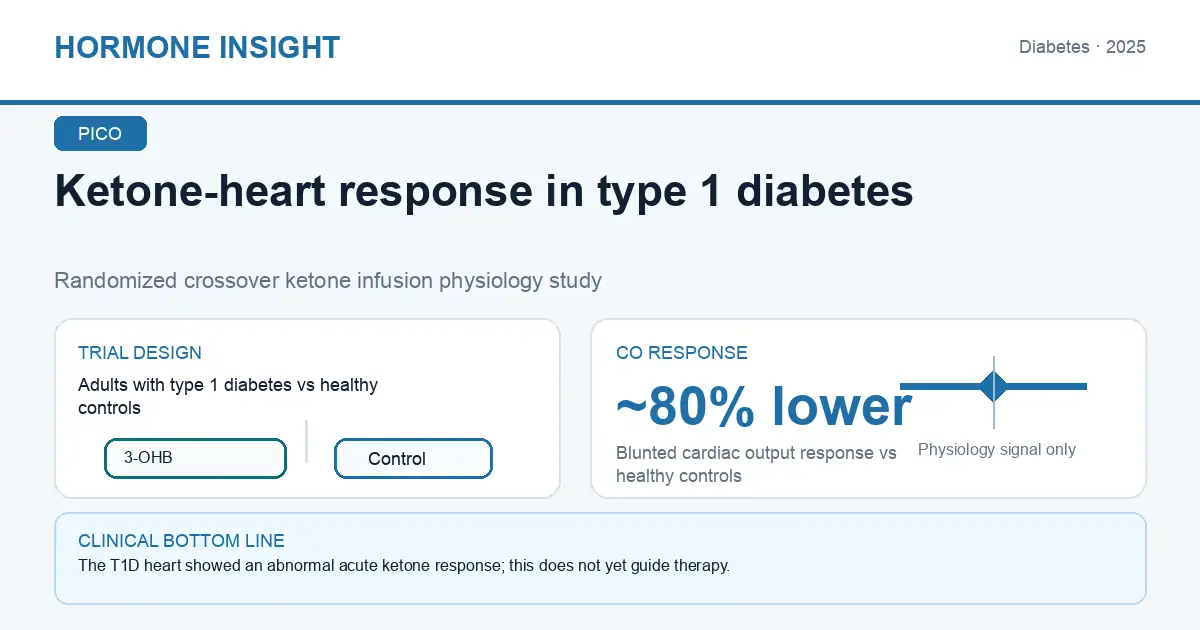Select the randomized crossover study subtitle
This screenshot has height=630, width=1200.
328,280
